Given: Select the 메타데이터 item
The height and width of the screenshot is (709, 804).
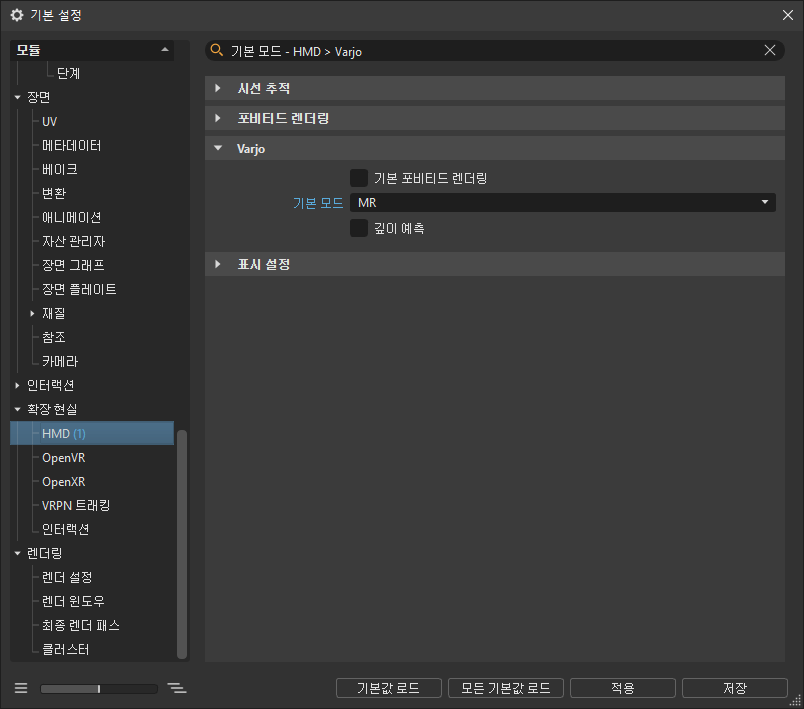Looking at the screenshot, I should [x=71, y=146].
